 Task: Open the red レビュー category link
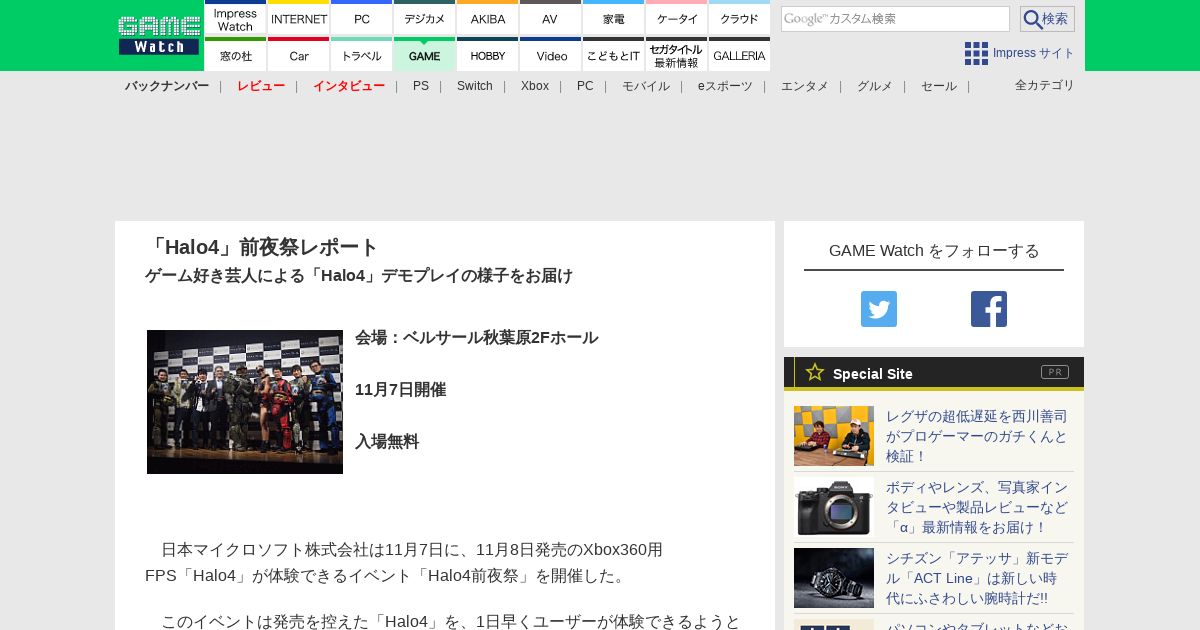click(x=261, y=86)
